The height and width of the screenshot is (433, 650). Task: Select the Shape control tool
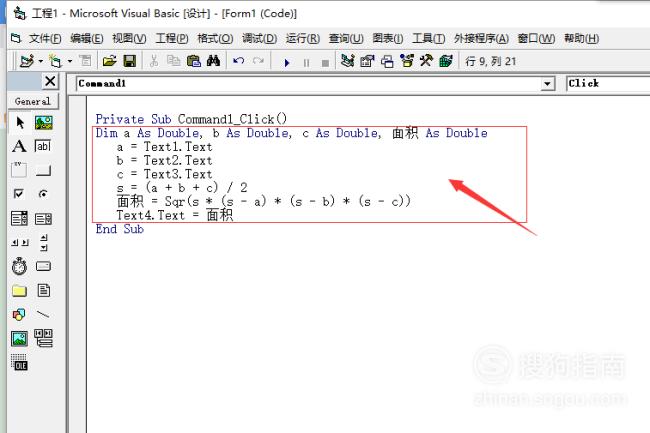tap(19, 315)
